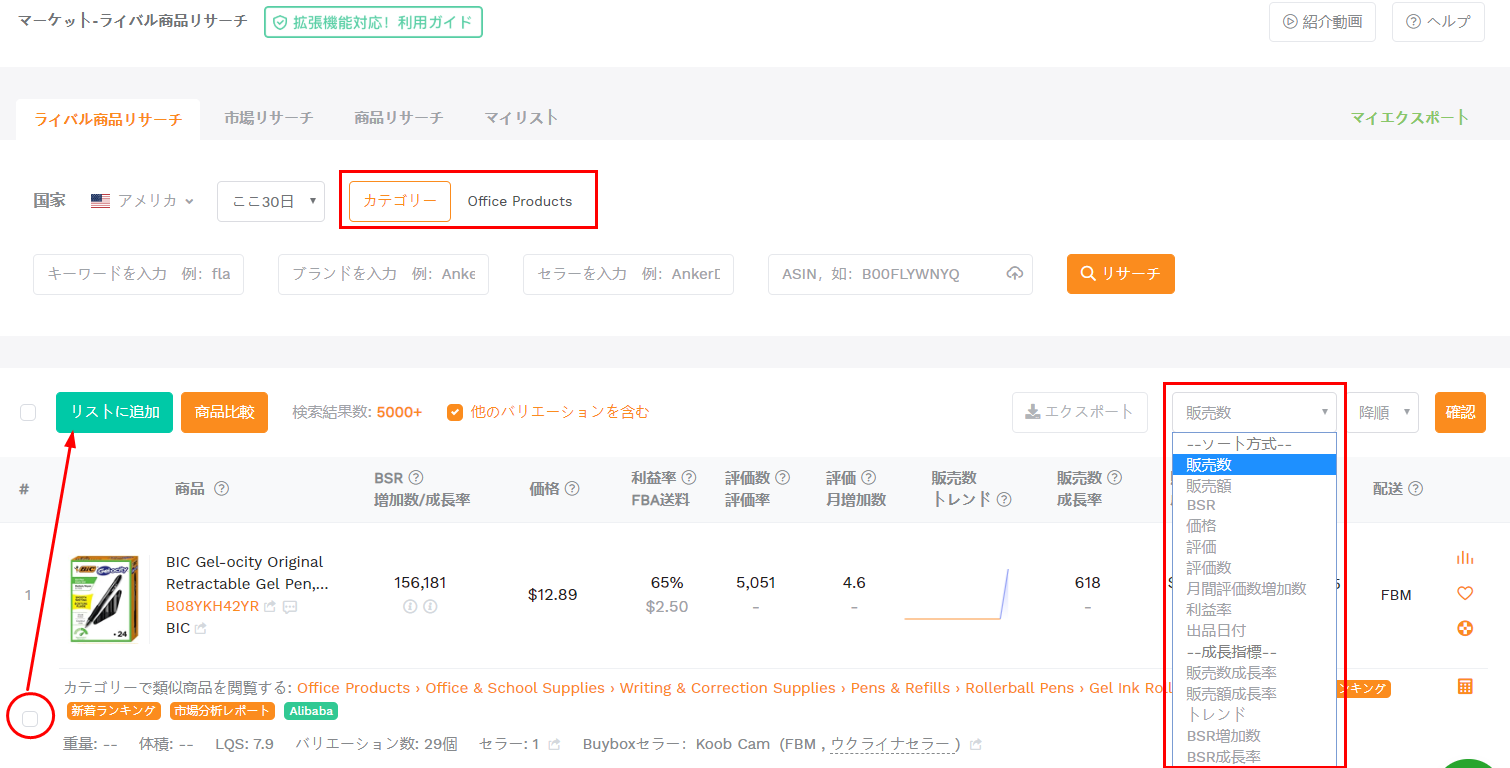Open the アメリカ country dropdown
This screenshot has width=1510, height=768.
point(142,201)
